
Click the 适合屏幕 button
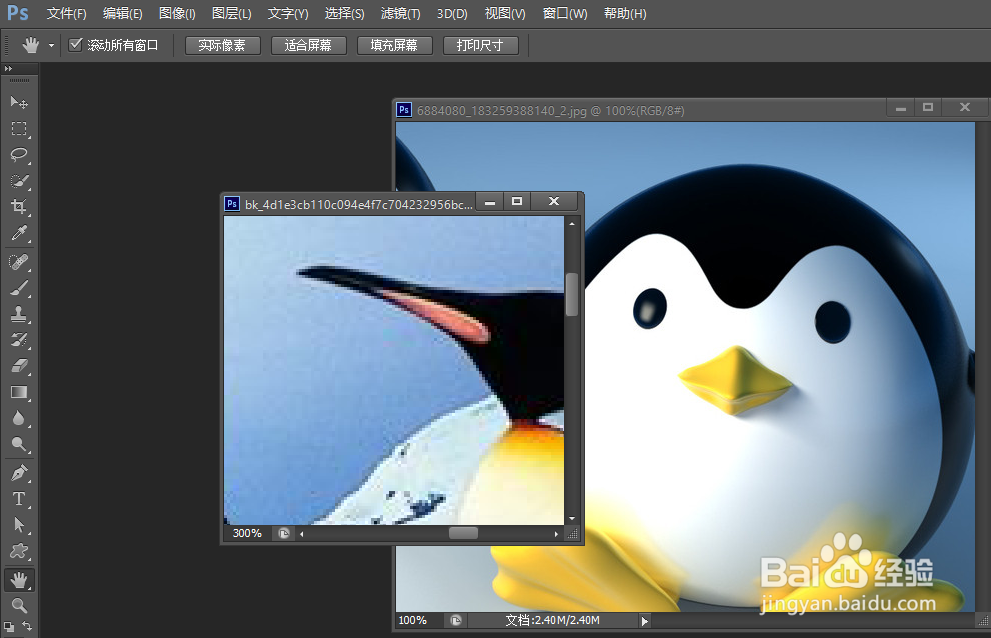pyautogui.click(x=308, y=46)
